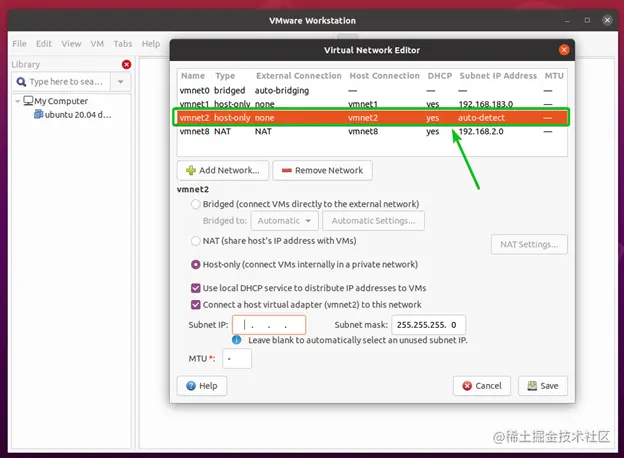624x458 pixels.
Task: Select ubuntu 20.04 d... tree item label
Action: (x=78, y=115)
